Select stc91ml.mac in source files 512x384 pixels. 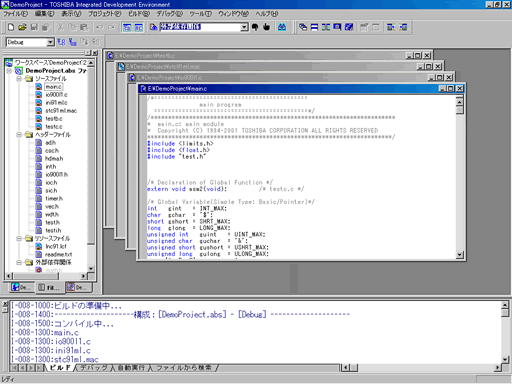coord(61,111)
